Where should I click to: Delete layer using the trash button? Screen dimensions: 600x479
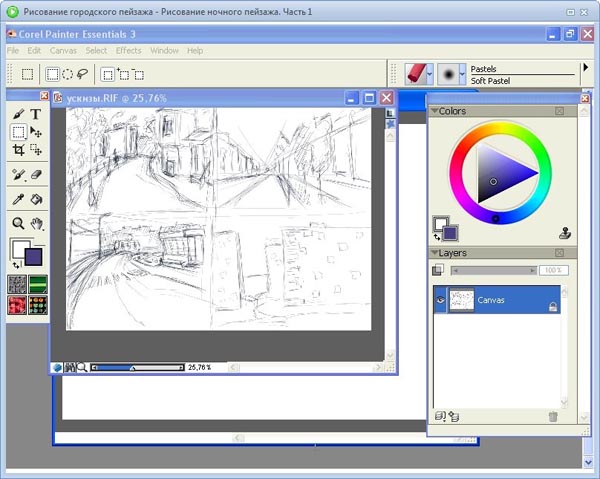552,417
